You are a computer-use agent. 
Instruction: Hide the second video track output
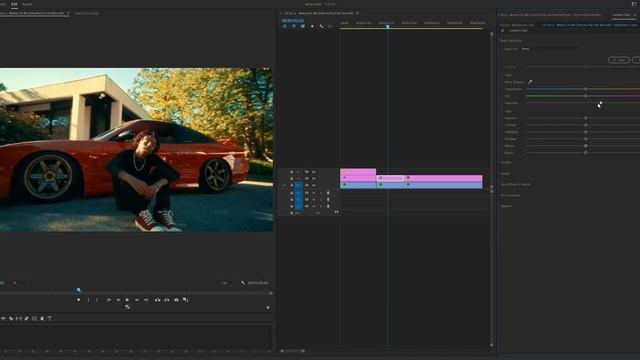313,178
